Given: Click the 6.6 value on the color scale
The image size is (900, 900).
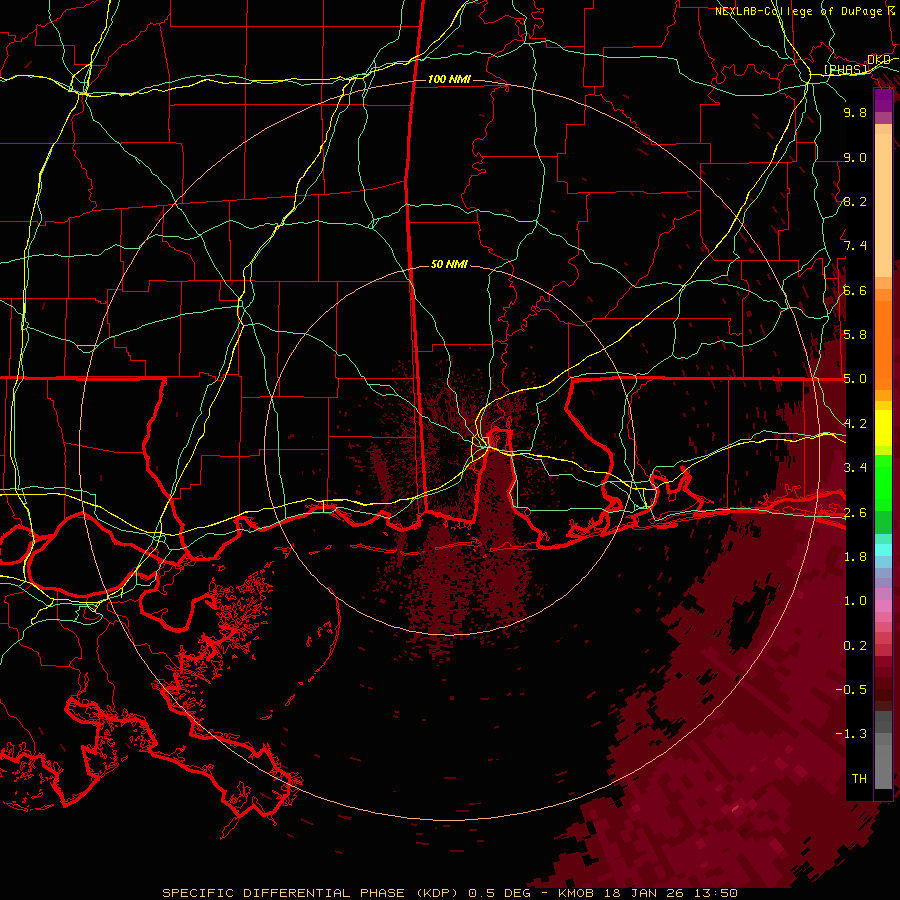Looking at the screenshot, I should 855,290.
